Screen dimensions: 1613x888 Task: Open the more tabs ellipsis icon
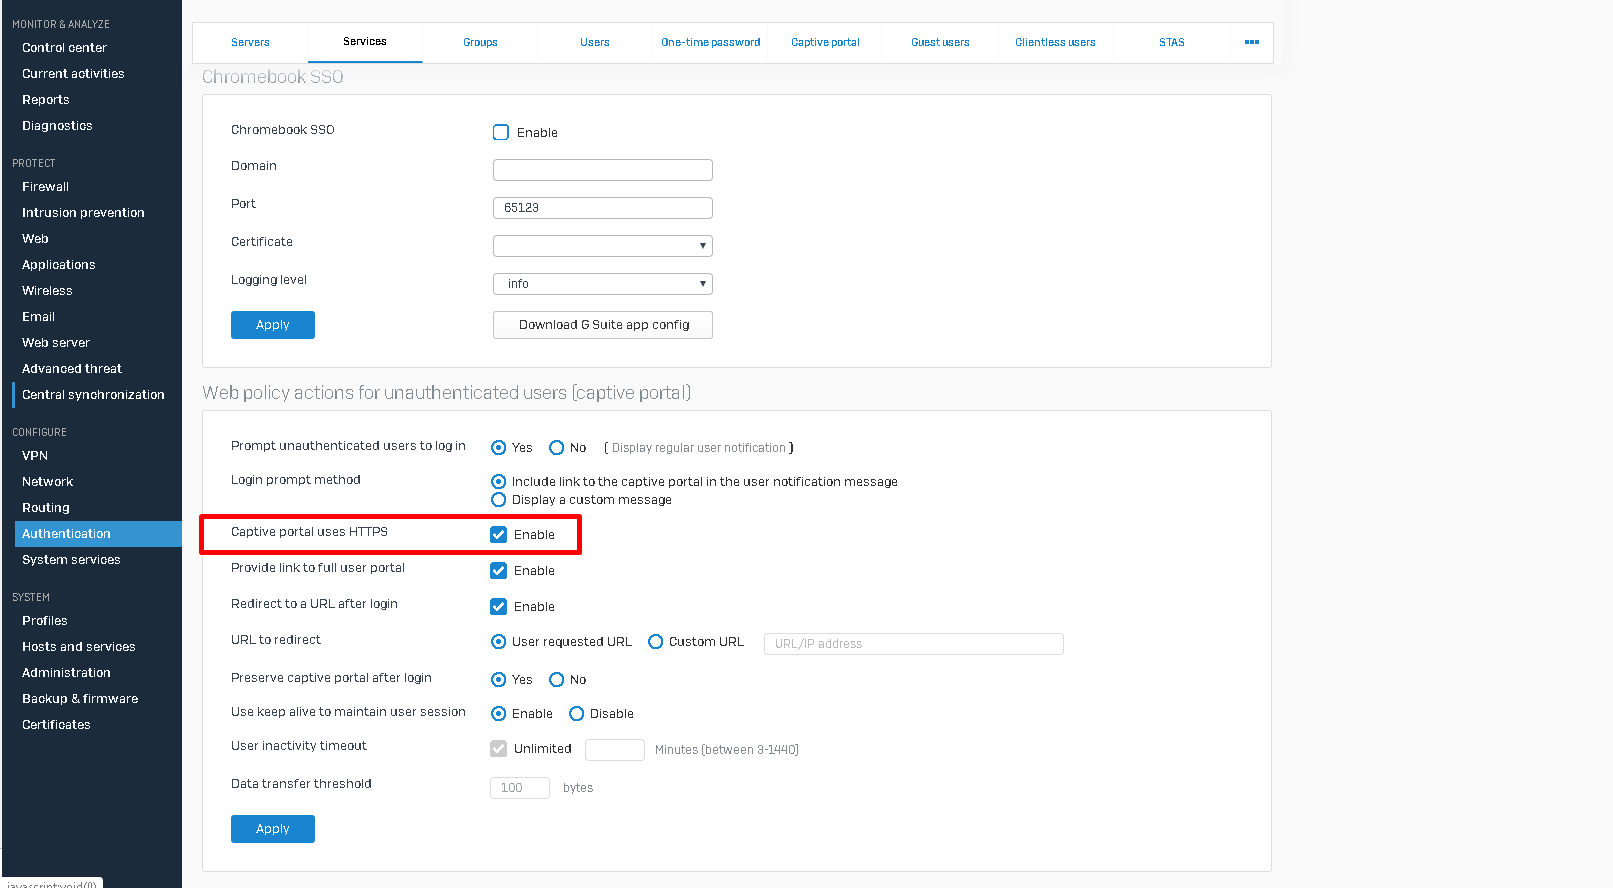click(1251, 42)
